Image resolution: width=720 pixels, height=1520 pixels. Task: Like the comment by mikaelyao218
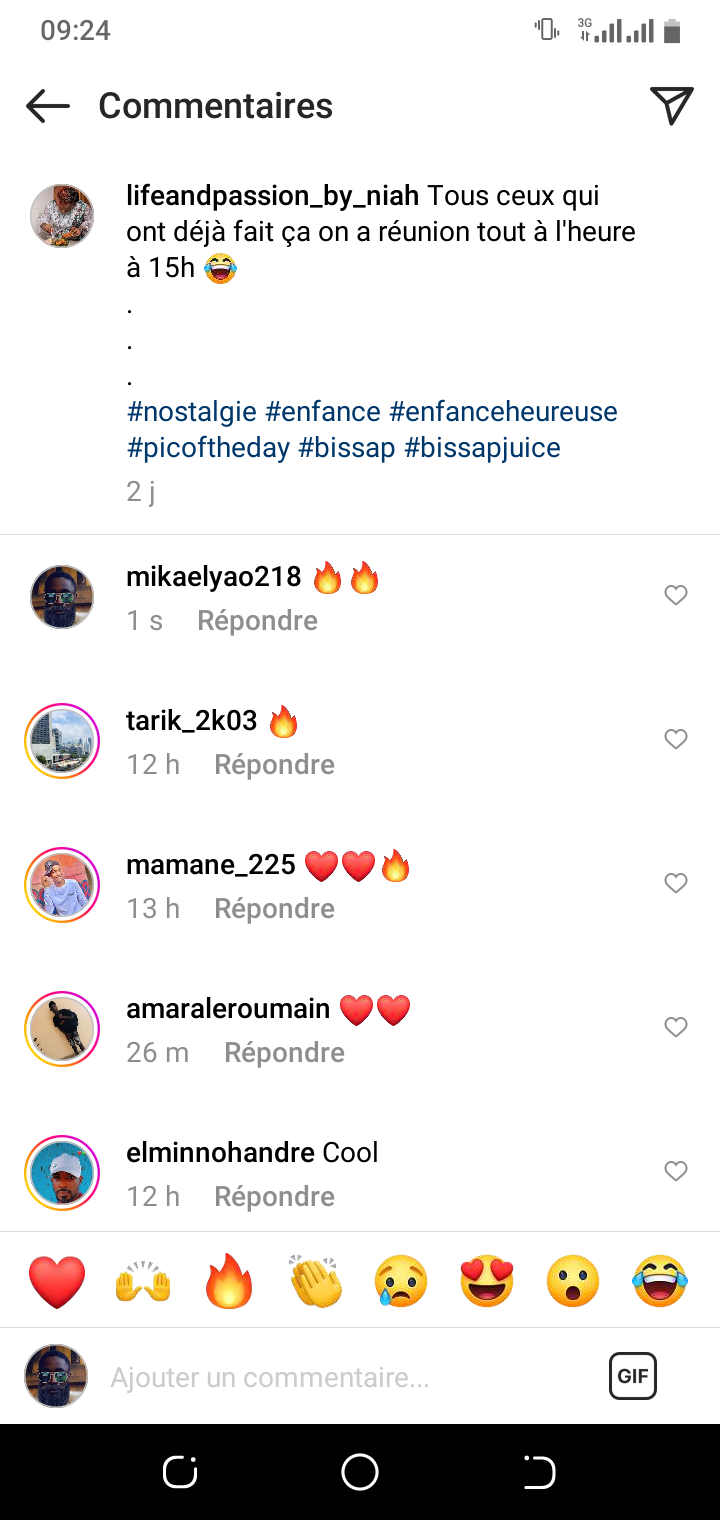point(676,595)
